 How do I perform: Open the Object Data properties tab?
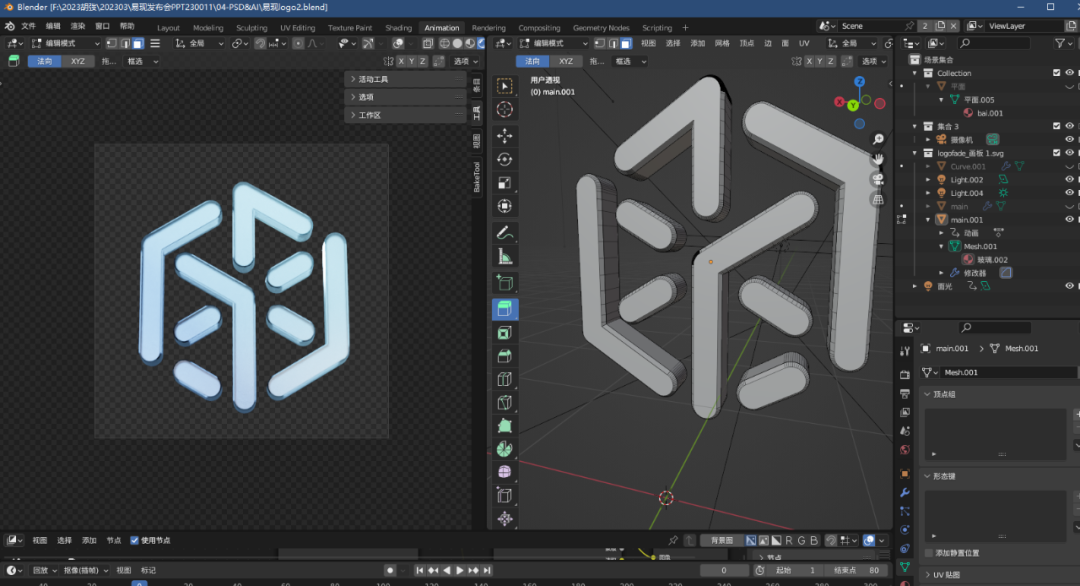pos(905,567)
